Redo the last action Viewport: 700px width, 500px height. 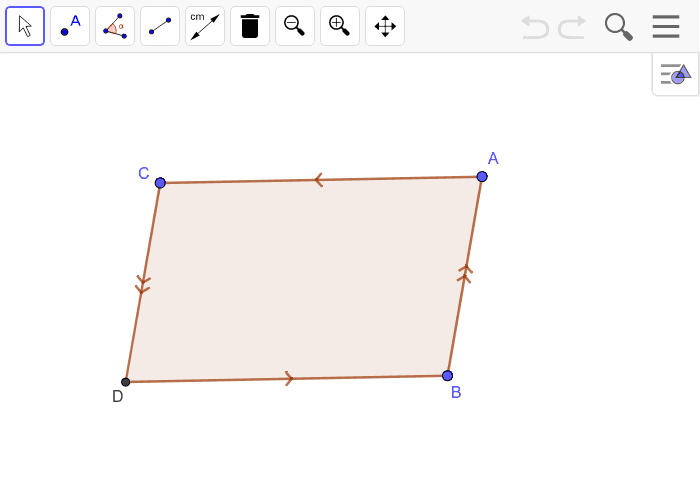[572, 27]
